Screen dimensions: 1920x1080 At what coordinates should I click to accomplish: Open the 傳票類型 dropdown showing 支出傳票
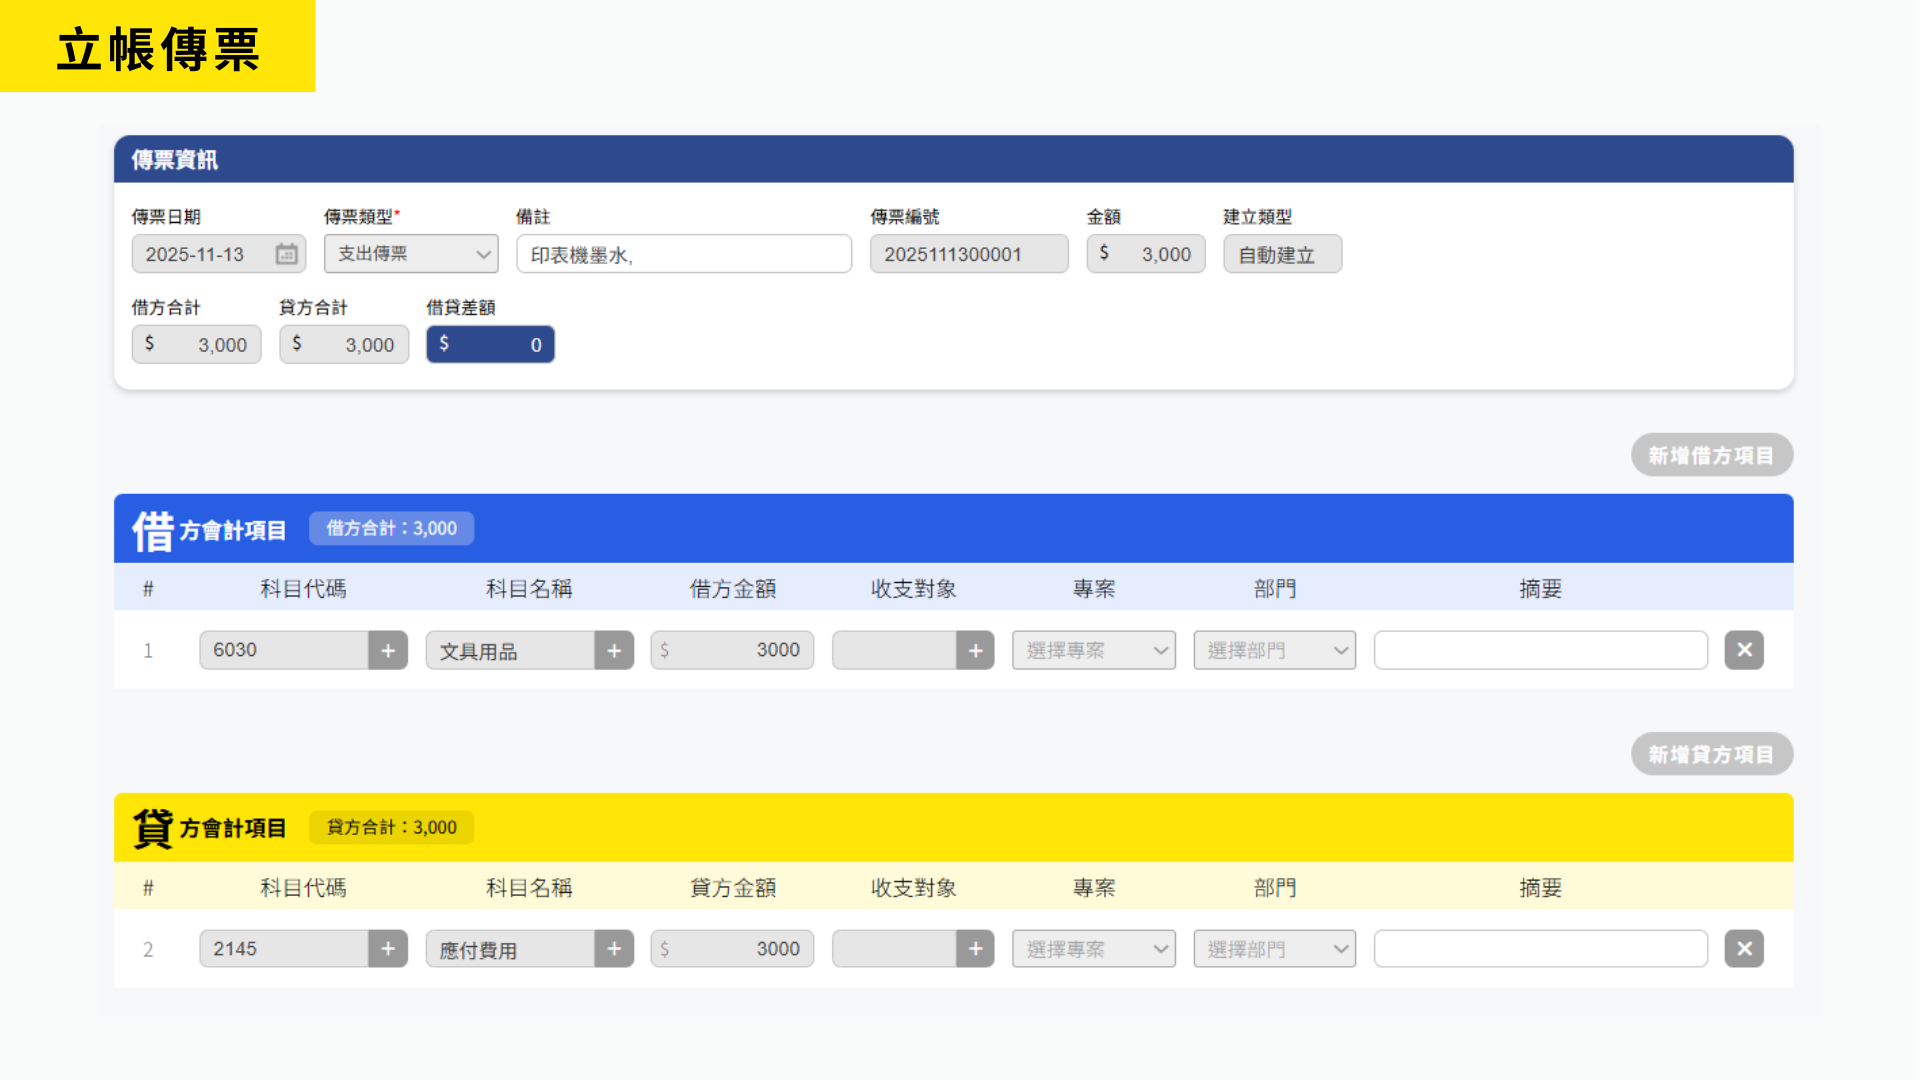tap(411, 254)
